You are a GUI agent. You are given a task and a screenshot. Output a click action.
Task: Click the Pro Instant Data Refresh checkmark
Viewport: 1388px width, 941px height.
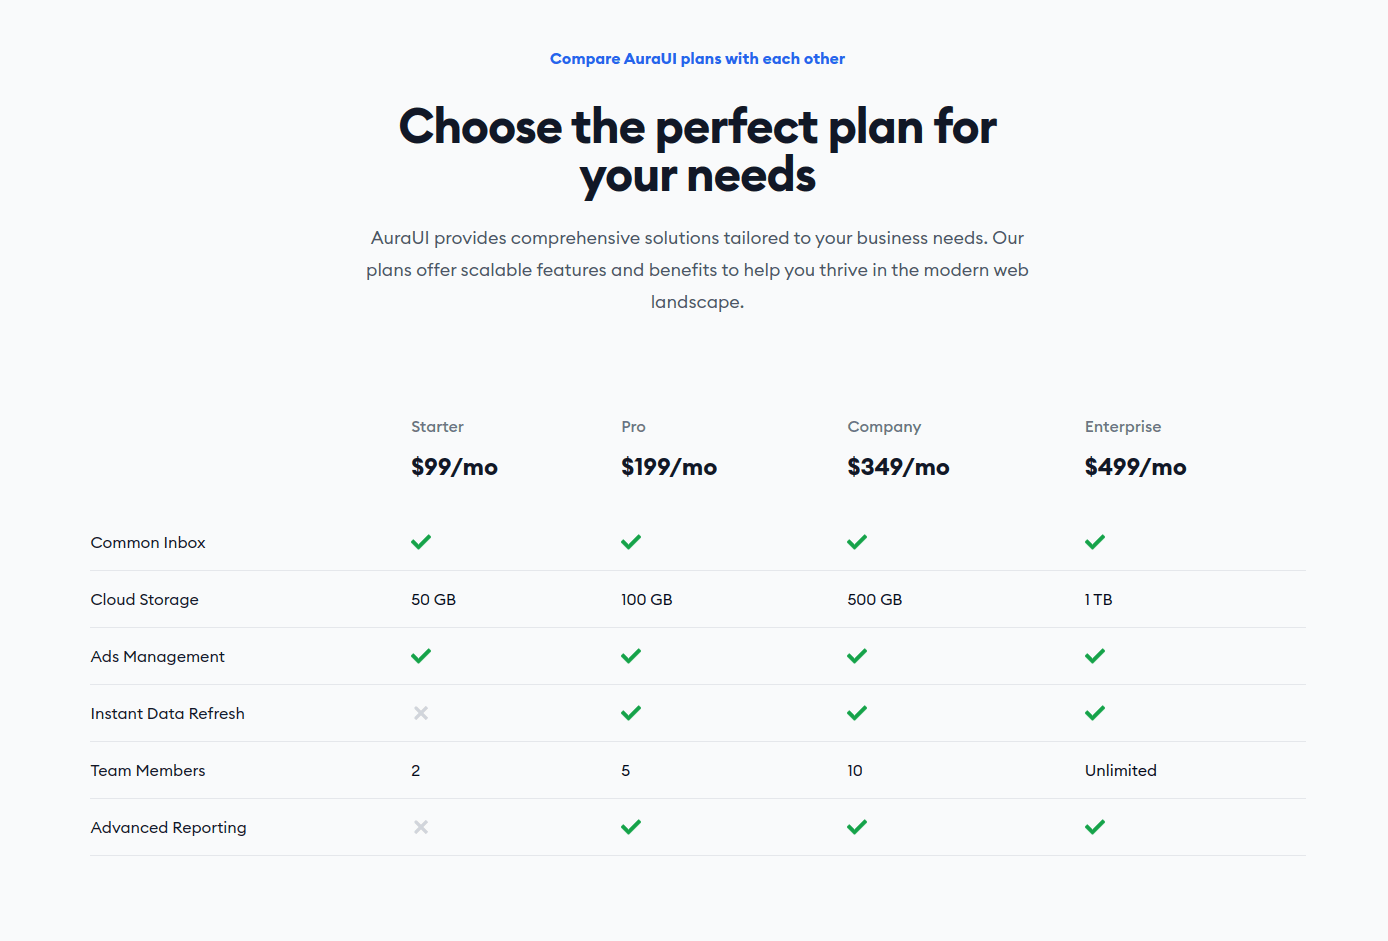pyautogui.click(x=631, y=713)
